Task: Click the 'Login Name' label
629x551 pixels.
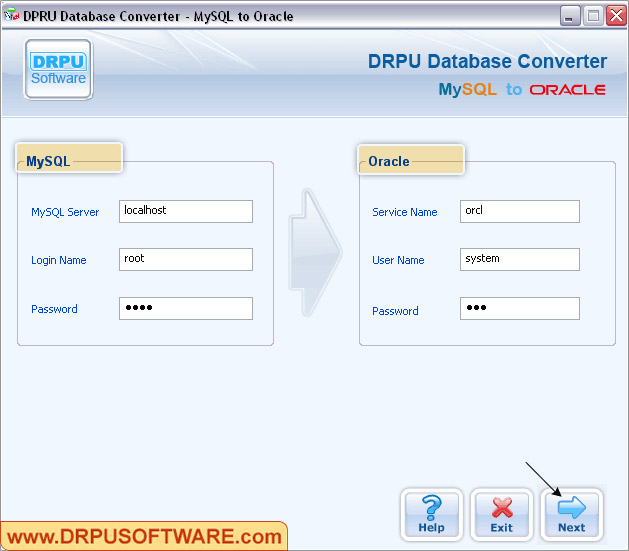Action: pos(59,260)
